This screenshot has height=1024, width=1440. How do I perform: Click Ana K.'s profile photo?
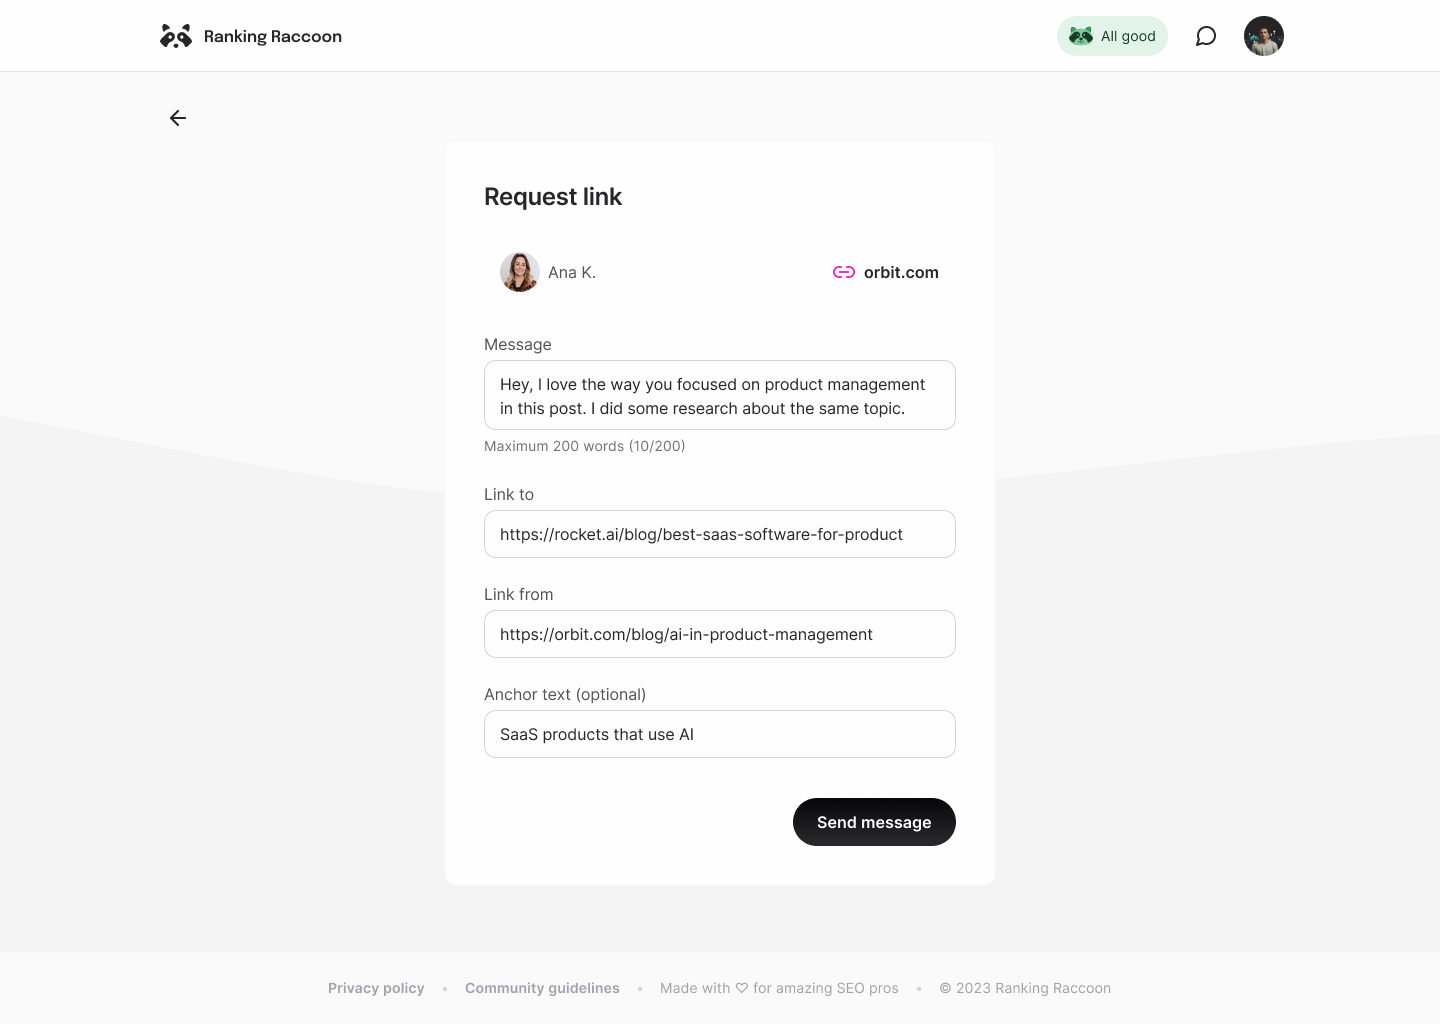pyautogui.click(x=520, y=272)
